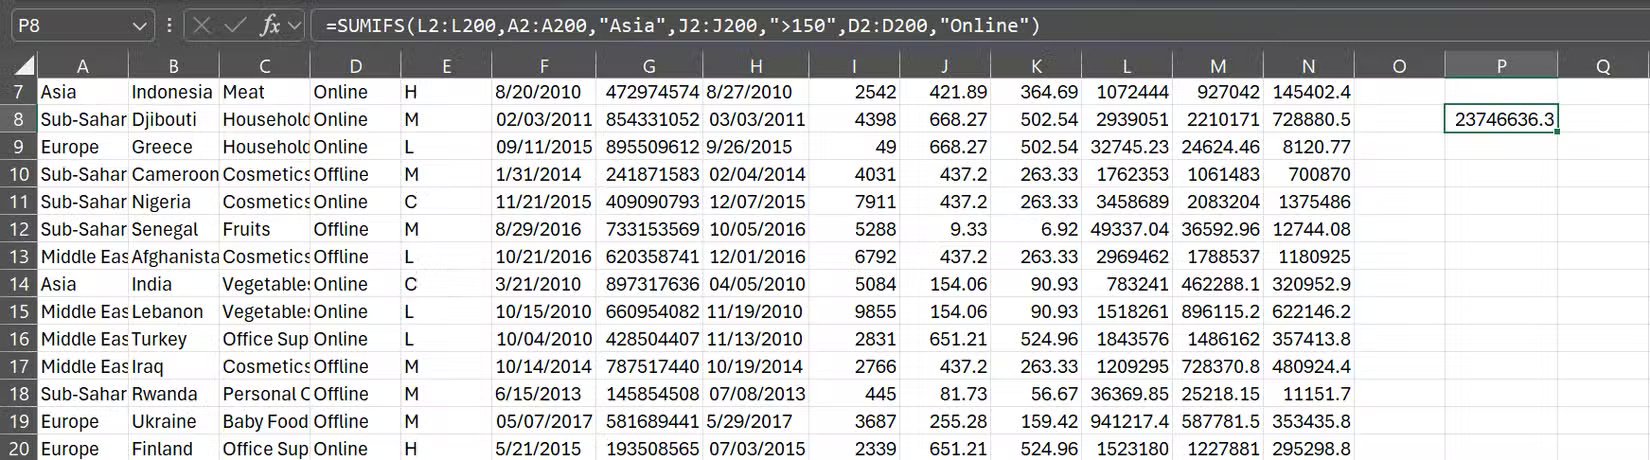The width and height of the screenshot is (1650, 460).
Task: Click the cell containing India
Action: click(x=174, y=284)
